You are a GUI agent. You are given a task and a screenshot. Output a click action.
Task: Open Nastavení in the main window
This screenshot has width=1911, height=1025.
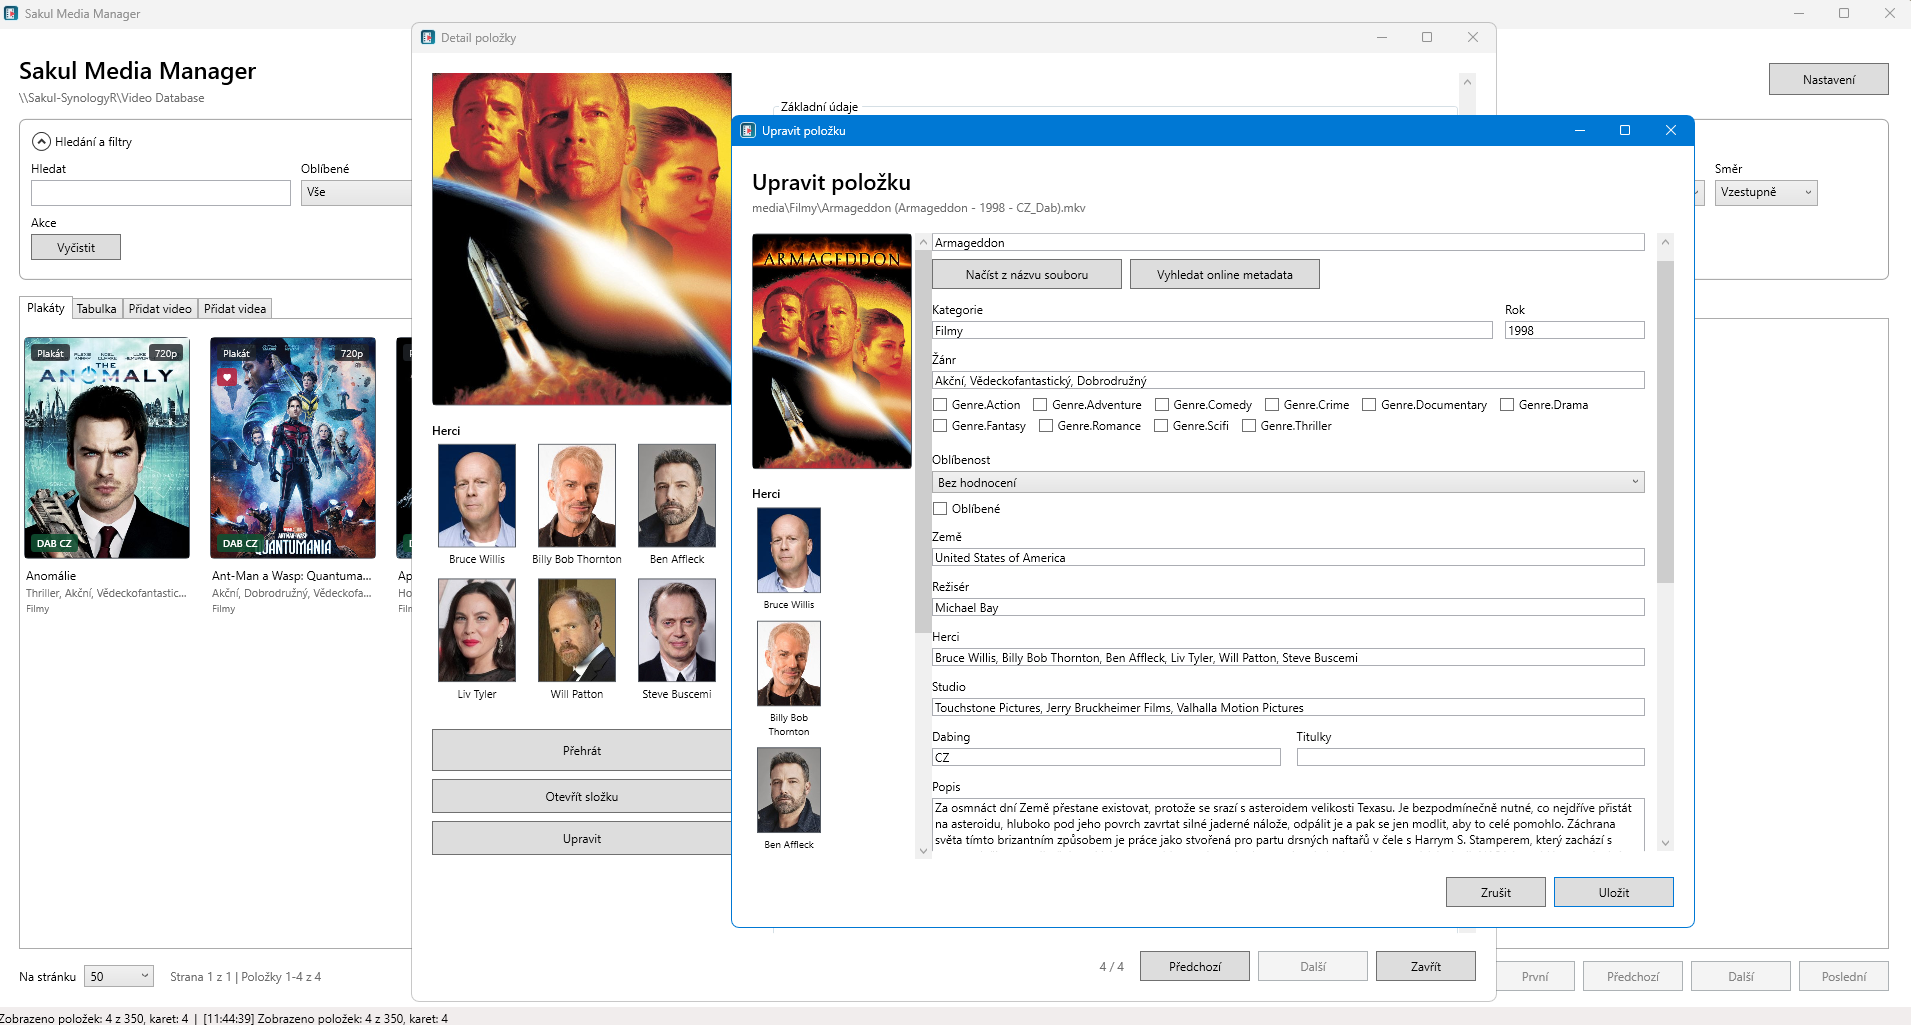[x=1829, y=80]
